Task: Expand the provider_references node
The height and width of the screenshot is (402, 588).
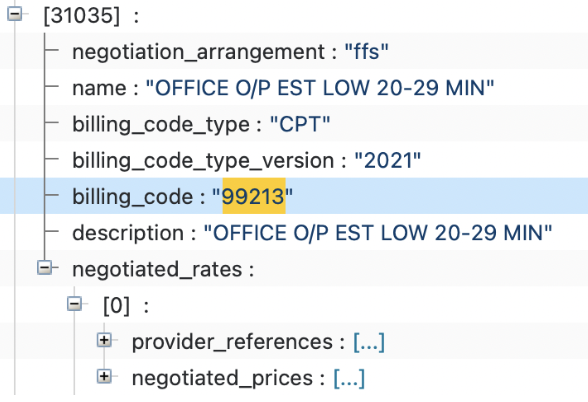Action: point(104,340)
